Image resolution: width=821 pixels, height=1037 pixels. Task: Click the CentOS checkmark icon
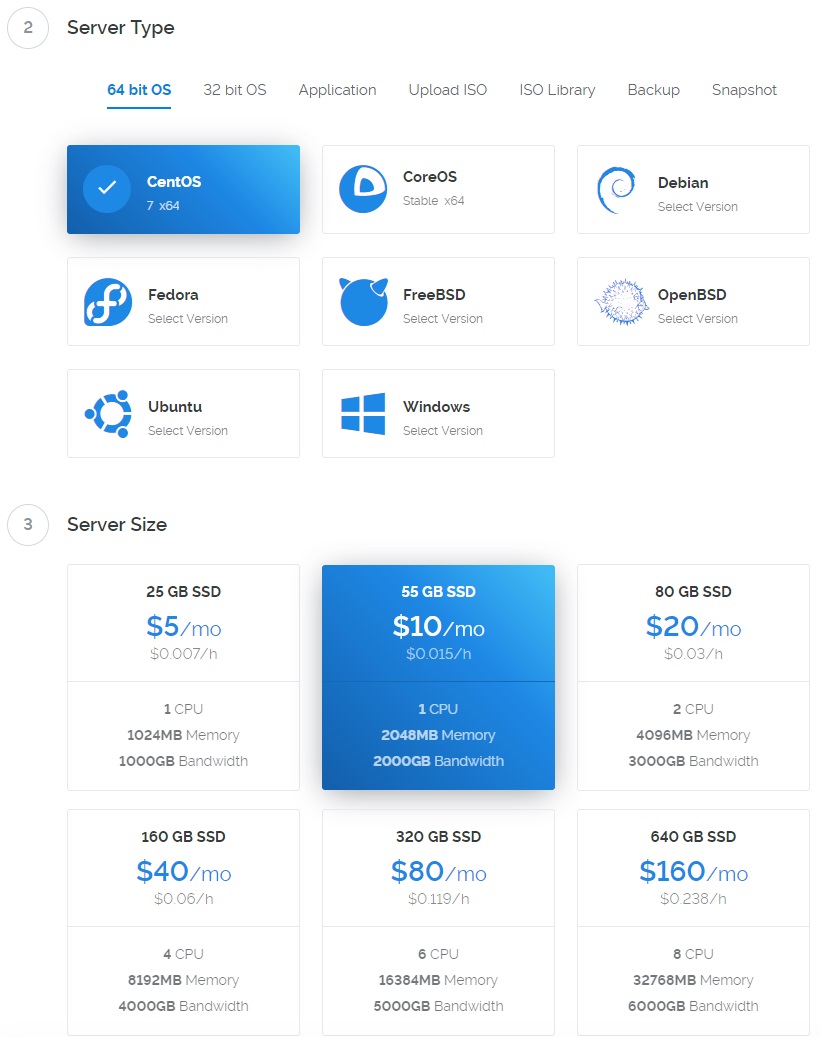click(x=107, y=189)
